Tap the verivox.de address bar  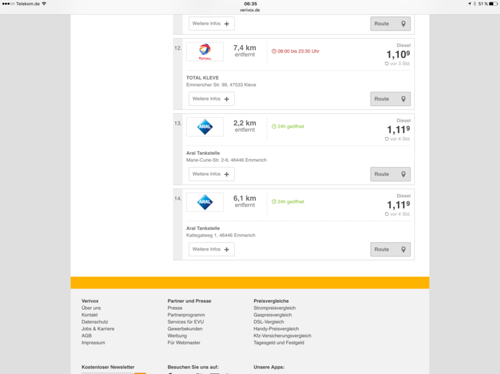250,10
